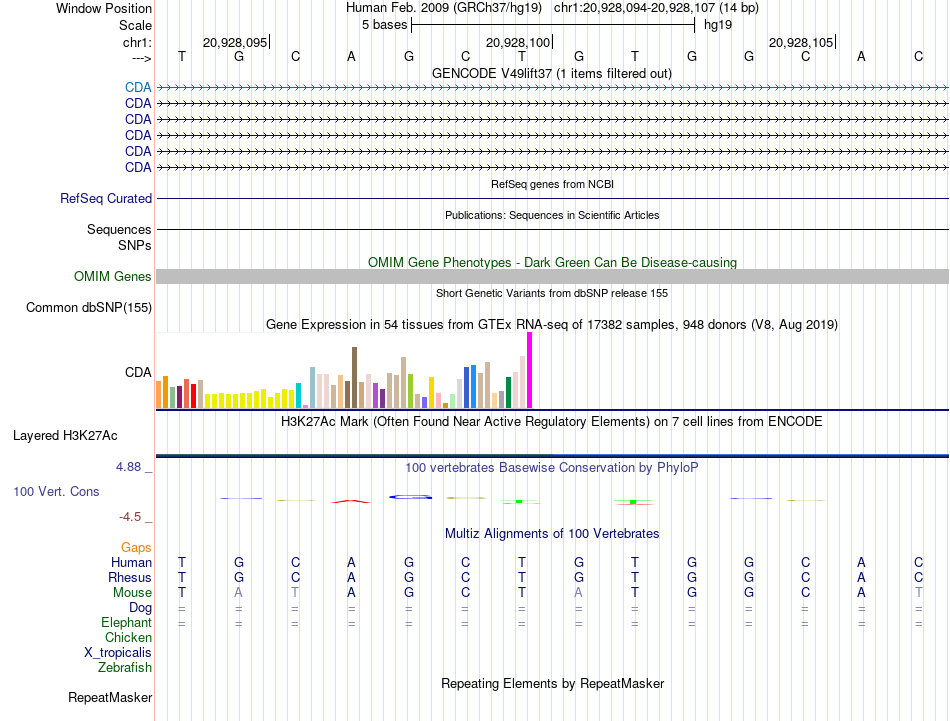
Task: Select the Rhesus alignment row label
Action: [130, 577]
